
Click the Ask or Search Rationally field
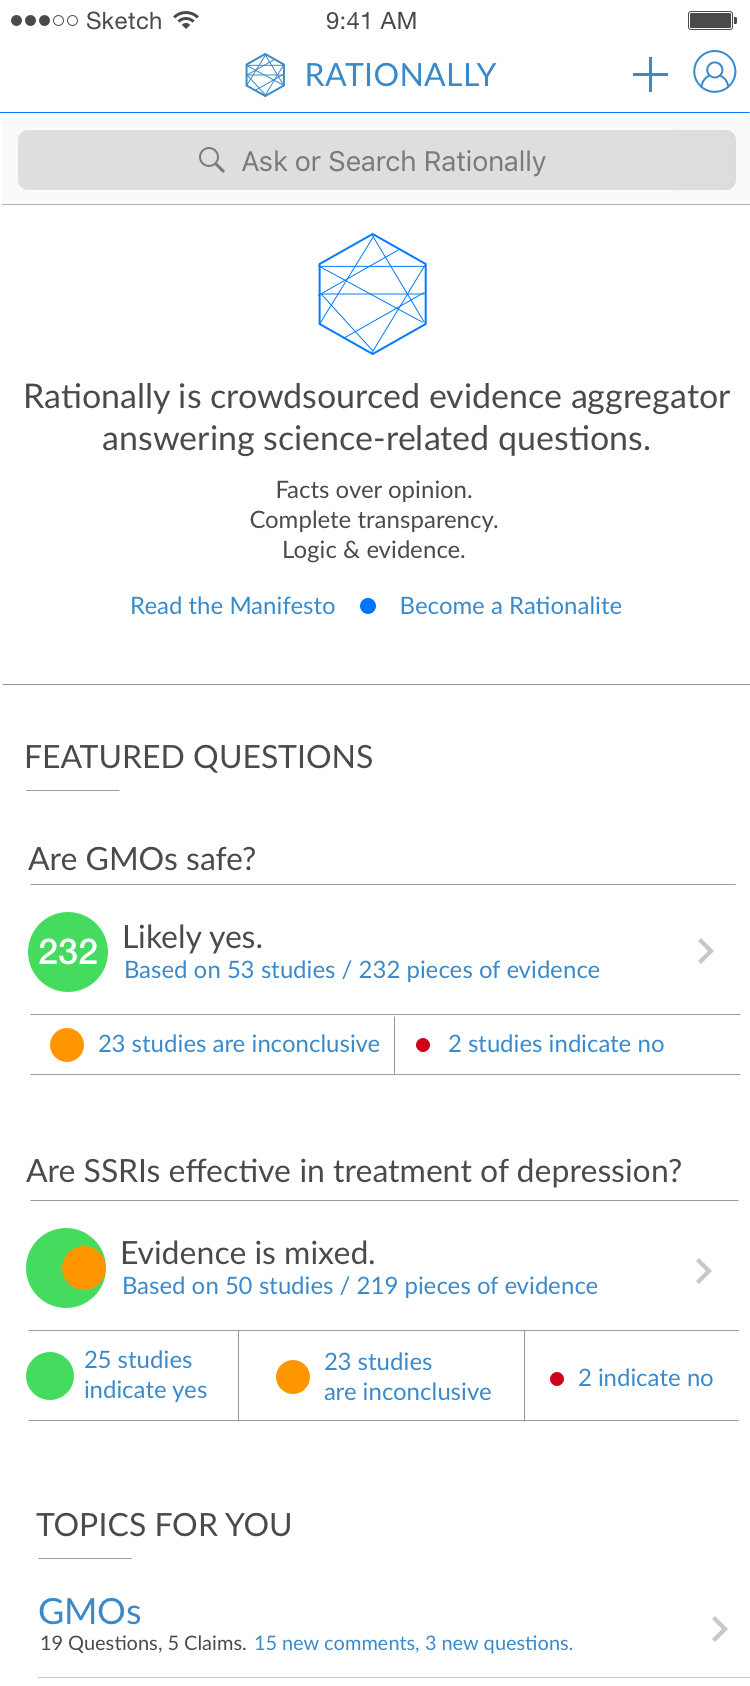pyautogui.click(x=394, y=161)
